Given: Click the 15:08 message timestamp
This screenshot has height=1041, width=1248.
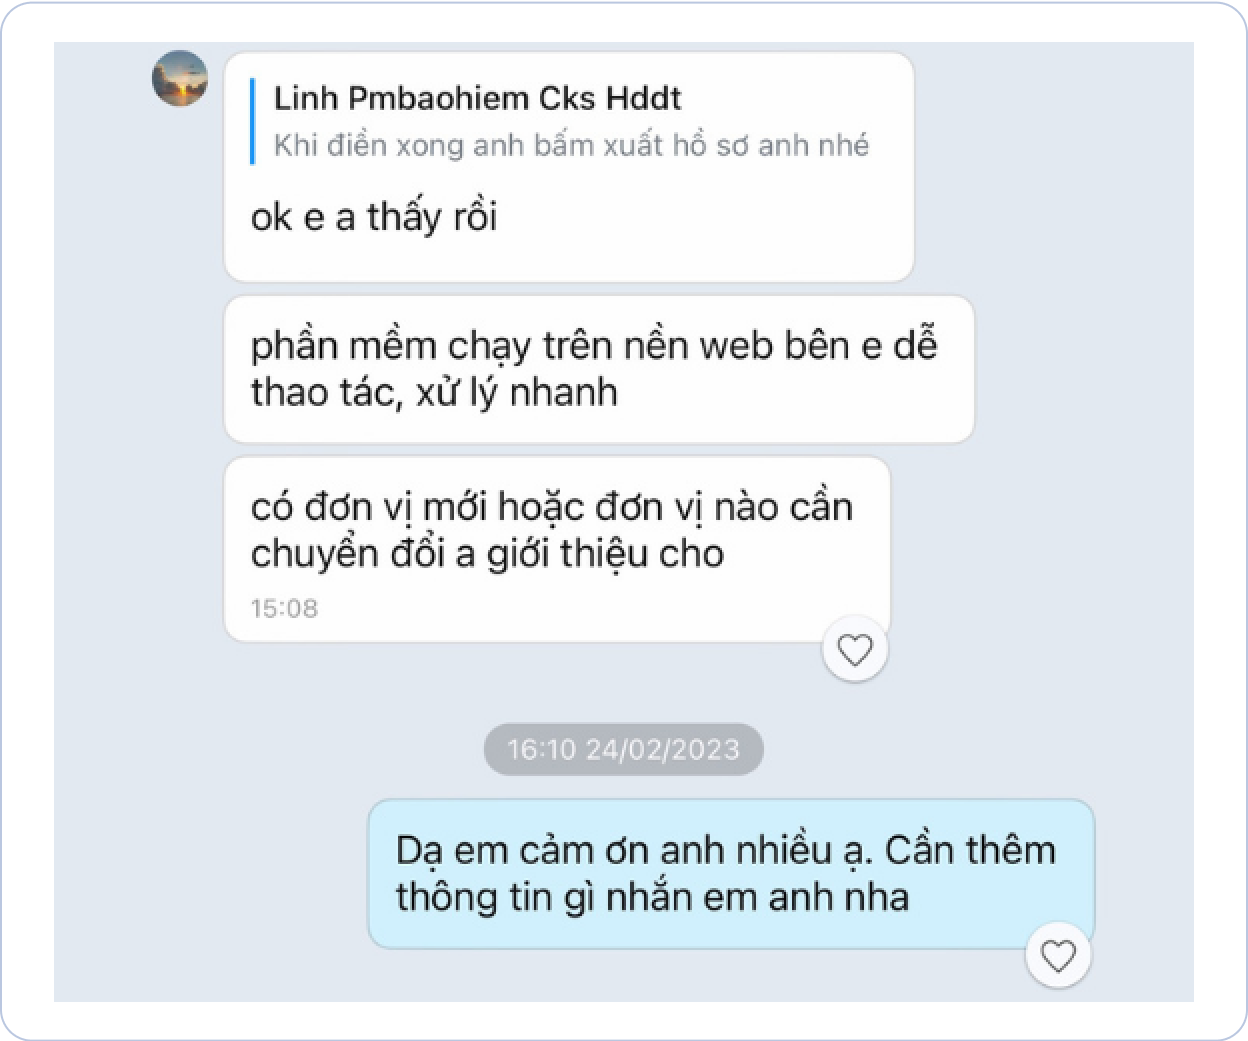Looking at the screenshot, I should (284, 608).
